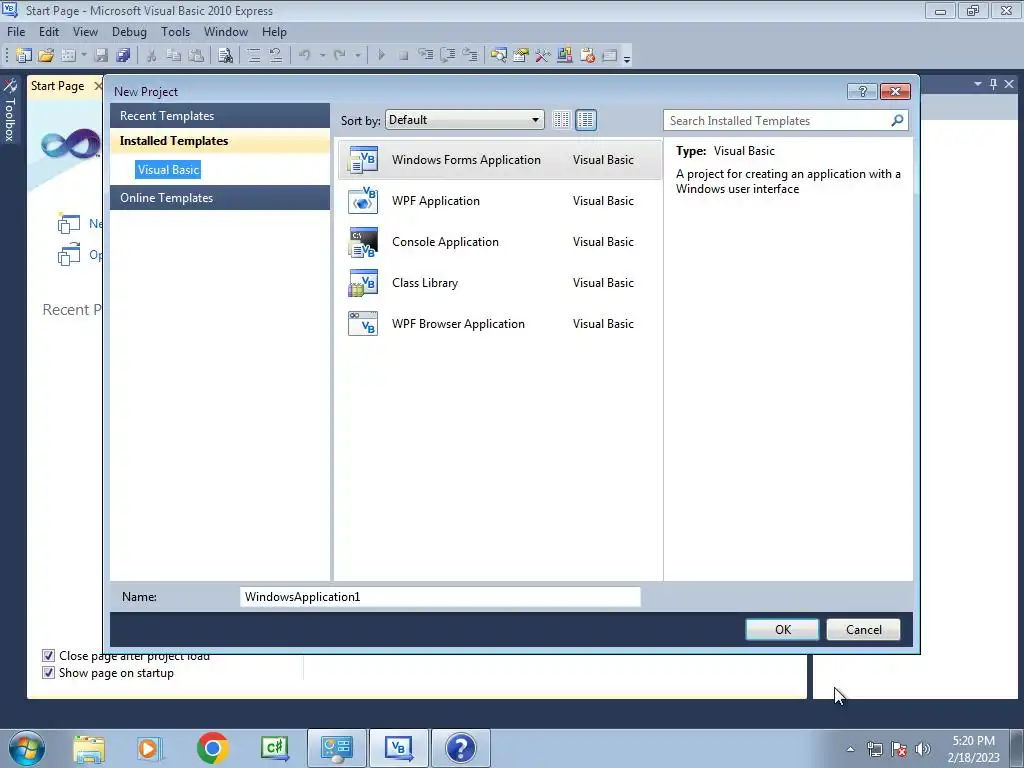The width and height of the screenshot is (1024, 768).
Task: Click the Save floppy disk toolbar icon
Action: tap(101, 56)
